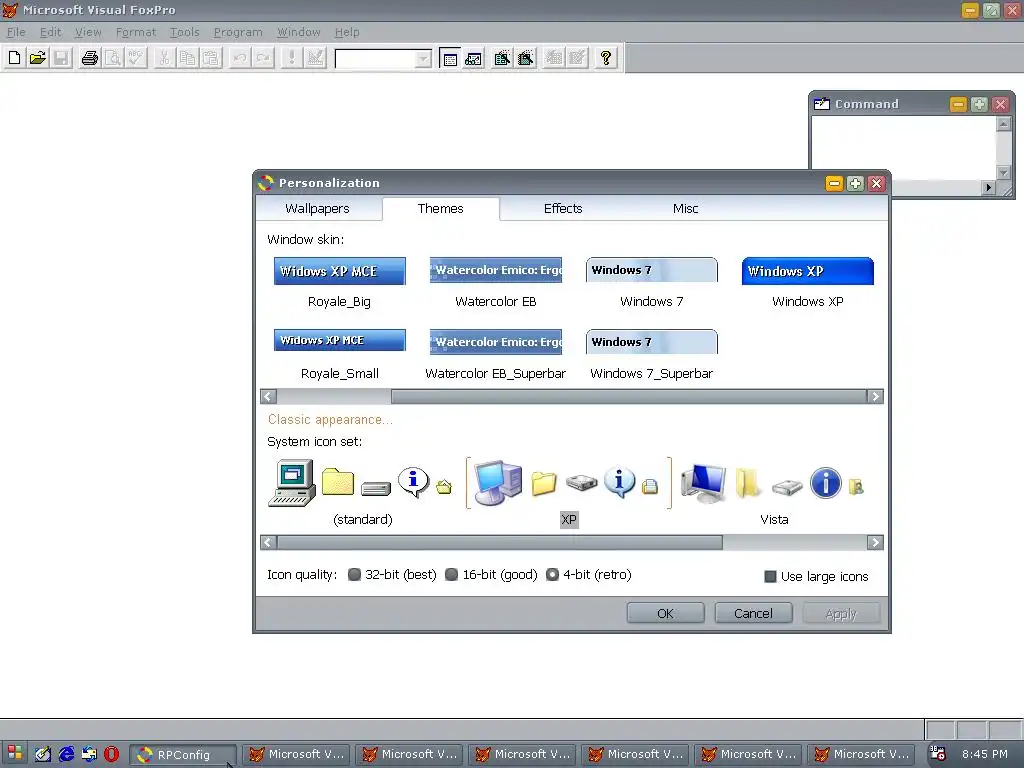1024x768 pixels.
Task: Click the Apply button
Action: (841, 613)
